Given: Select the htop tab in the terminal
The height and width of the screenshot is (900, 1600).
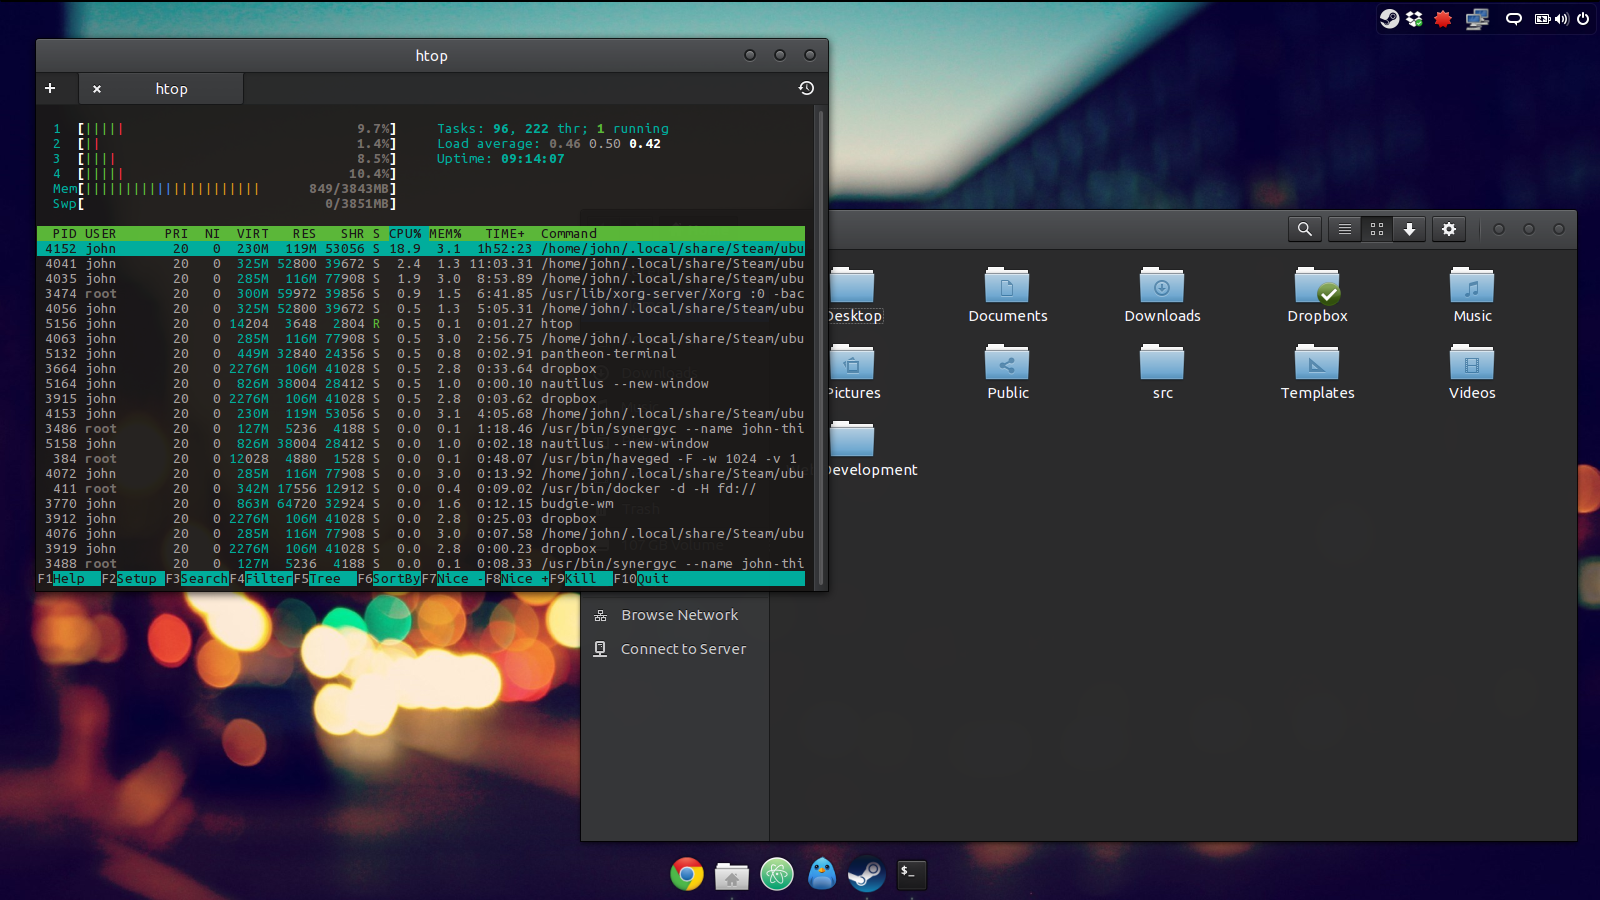Looking at the screenshot, I should (x=170, y=88).
